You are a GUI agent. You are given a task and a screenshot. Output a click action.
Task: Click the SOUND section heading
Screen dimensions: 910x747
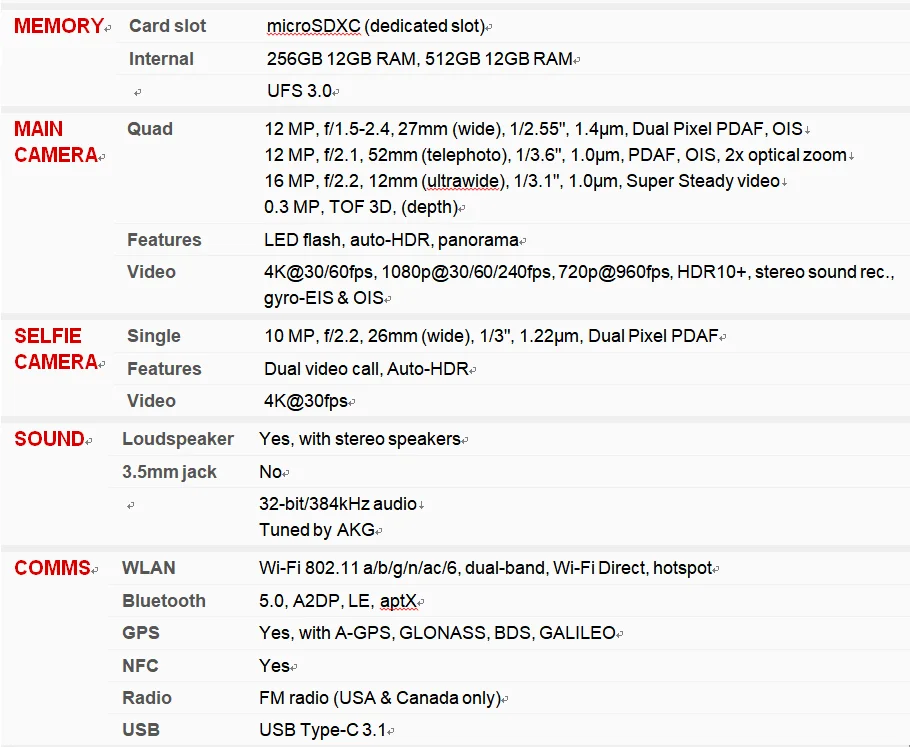(49, 439)
